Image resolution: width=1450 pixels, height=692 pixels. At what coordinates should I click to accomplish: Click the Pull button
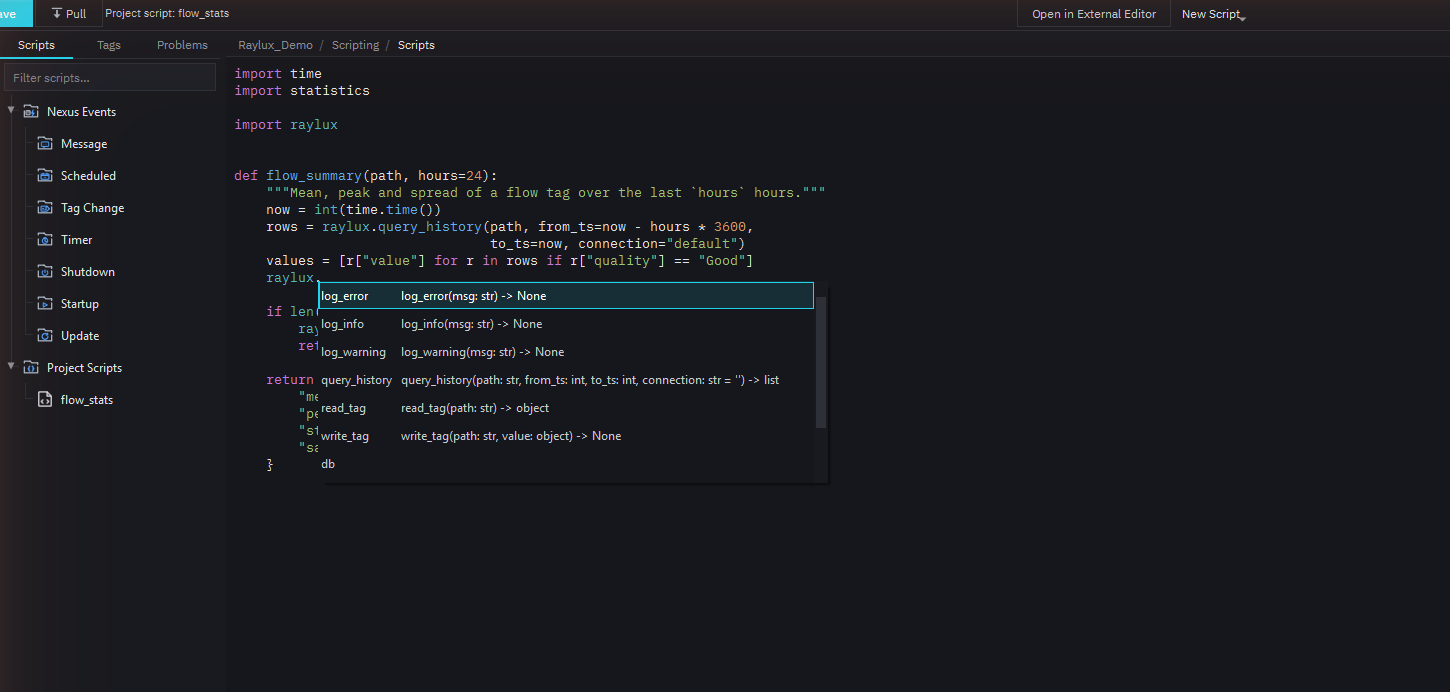(x=69, y=14)
